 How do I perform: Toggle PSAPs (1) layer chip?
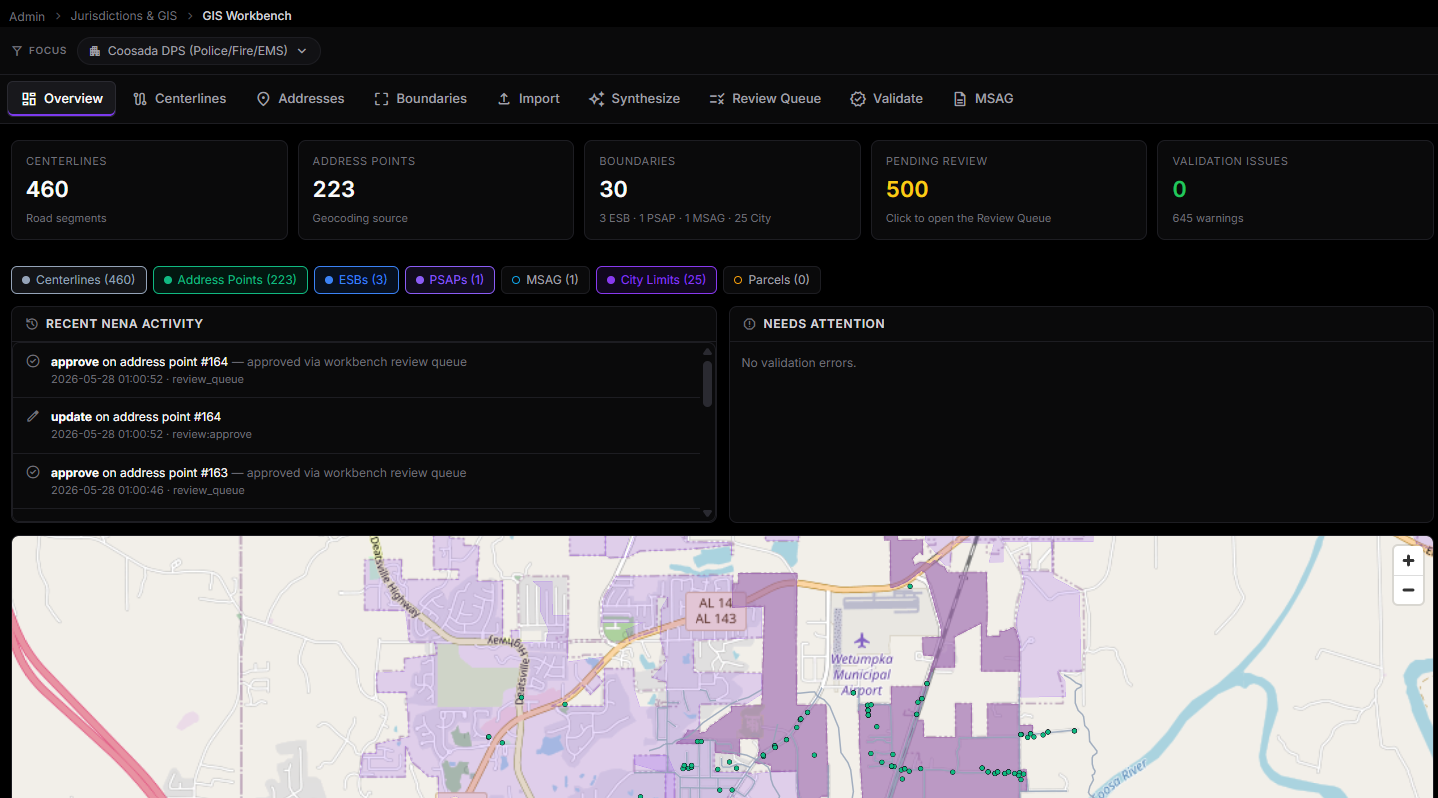(x=449, y=280)
